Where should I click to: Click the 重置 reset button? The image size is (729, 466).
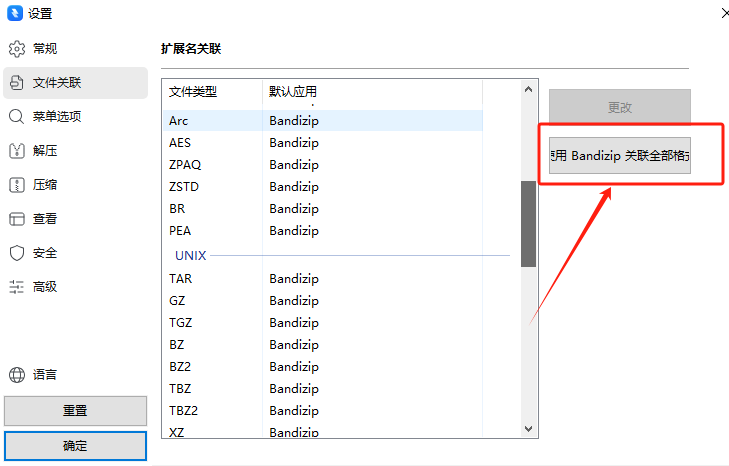coord(75,411)
